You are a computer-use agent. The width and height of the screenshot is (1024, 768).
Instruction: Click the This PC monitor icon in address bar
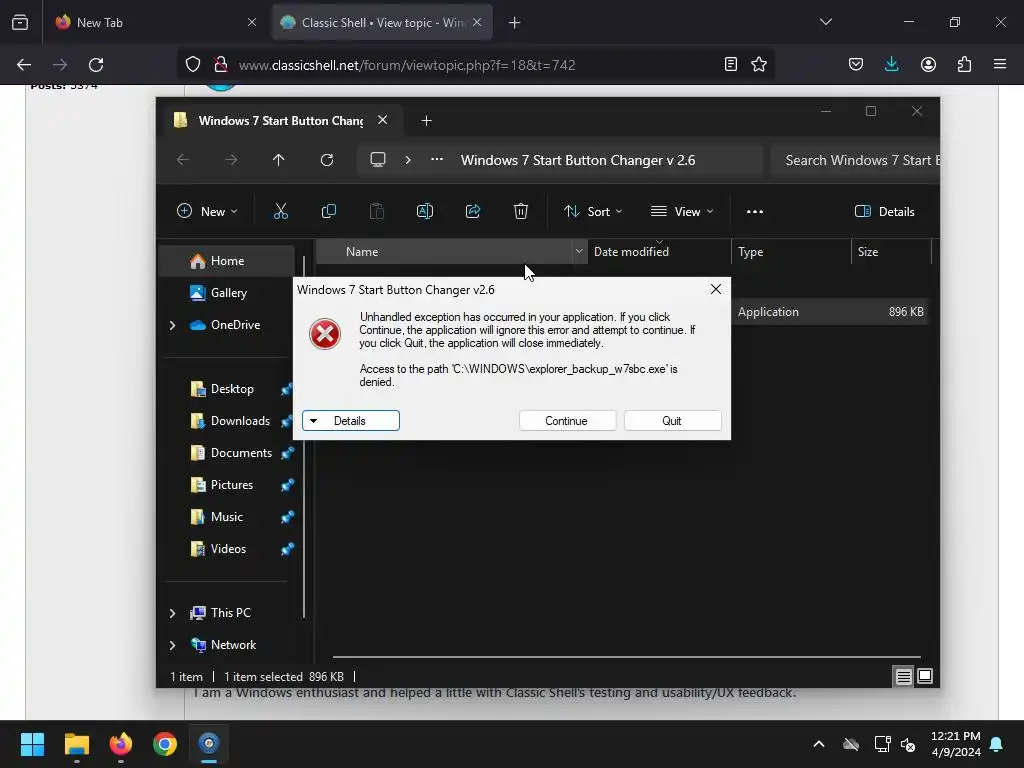click(x=377, y=160)
